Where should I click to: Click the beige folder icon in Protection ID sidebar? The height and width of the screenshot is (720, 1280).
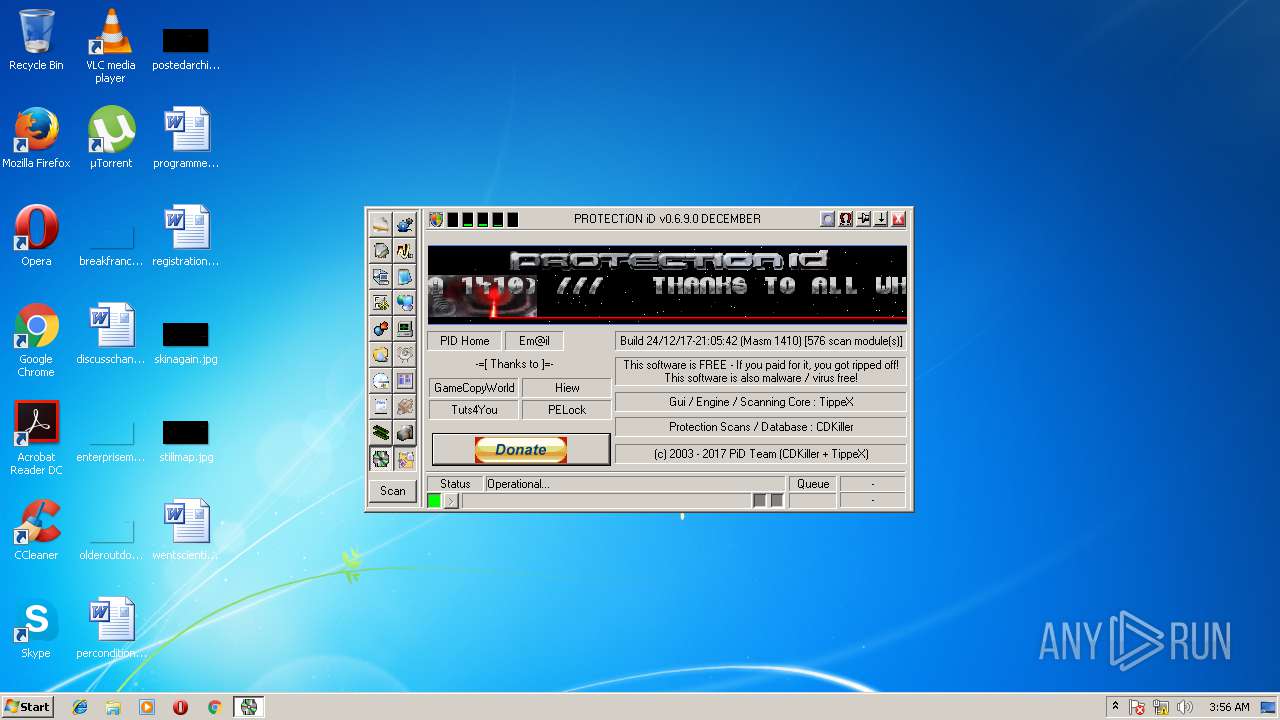(x=380, y=224)
